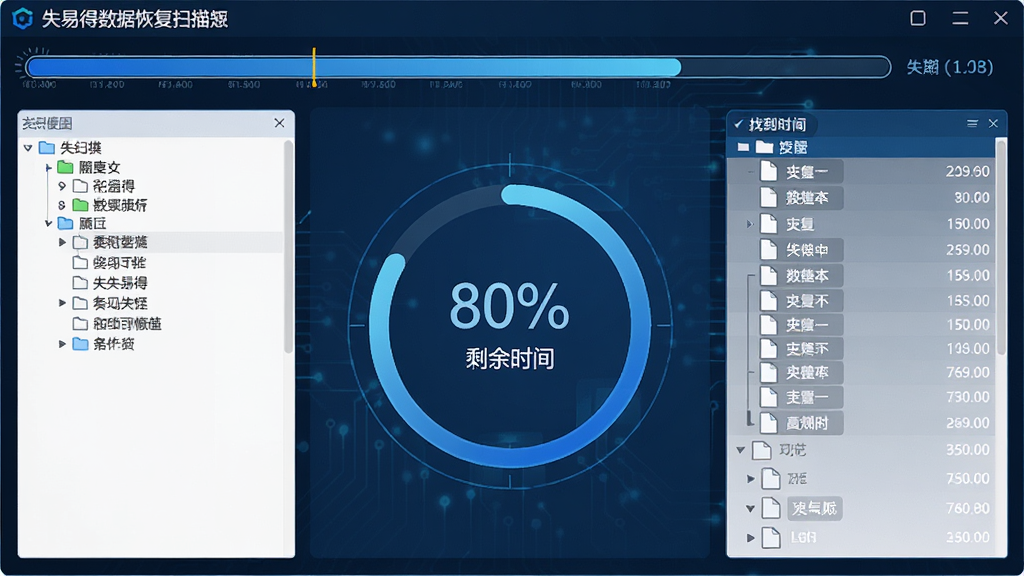Close the left folder tree panel
The image size is (1024, 576).
[x=279, y=123]
